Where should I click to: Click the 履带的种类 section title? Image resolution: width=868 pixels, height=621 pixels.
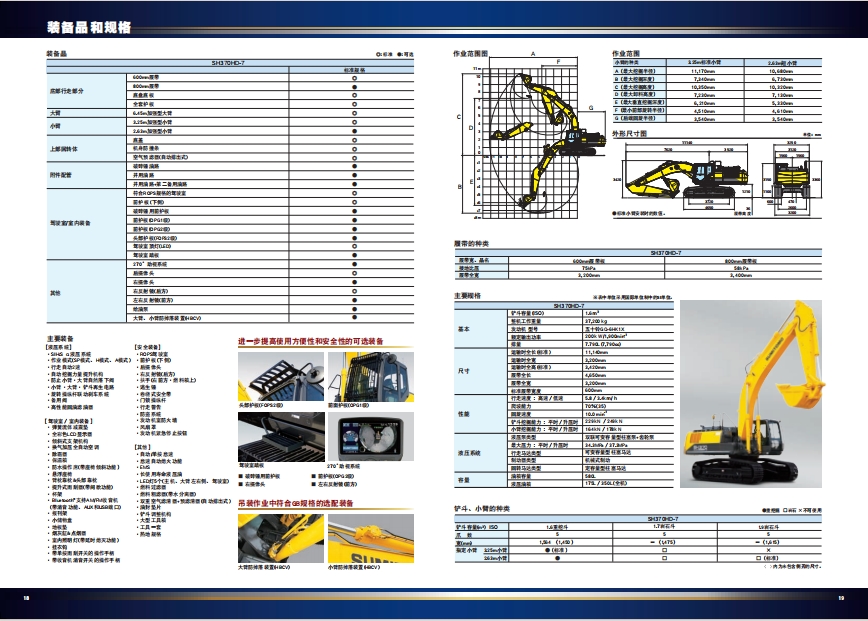(471, 244)
